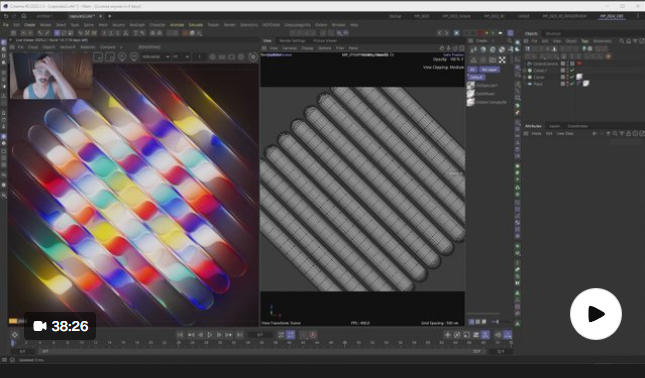The height and width of the screenshot is (378, 645).
Task: Filter materials with the All button
Action: [x=473, y=70]
